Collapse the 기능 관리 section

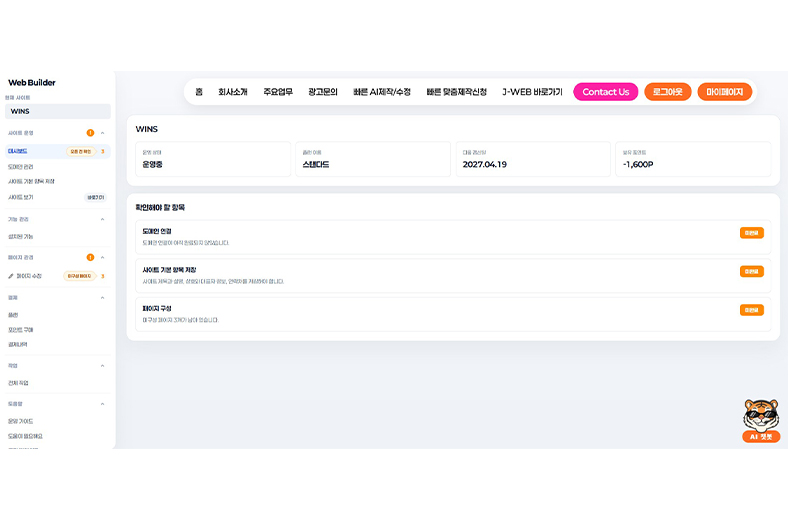click(102, 218)
